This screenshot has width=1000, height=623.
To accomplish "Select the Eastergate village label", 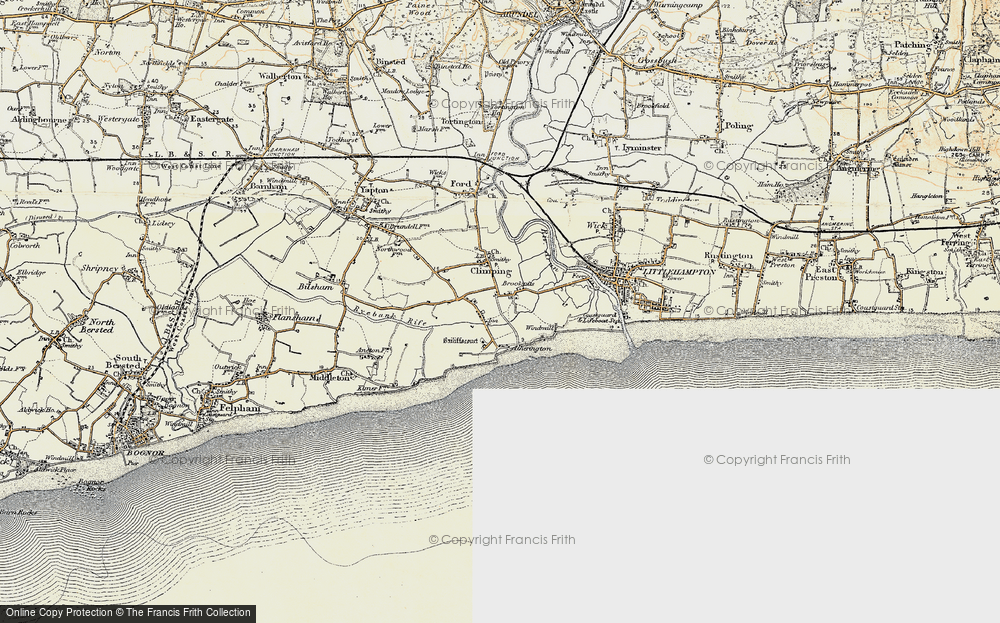I will [x=212, y=119].
